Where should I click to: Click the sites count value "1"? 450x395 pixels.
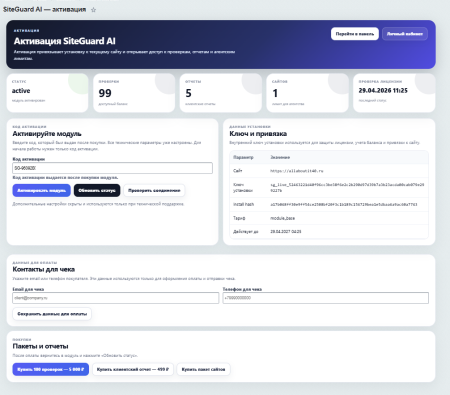point(275,93)
